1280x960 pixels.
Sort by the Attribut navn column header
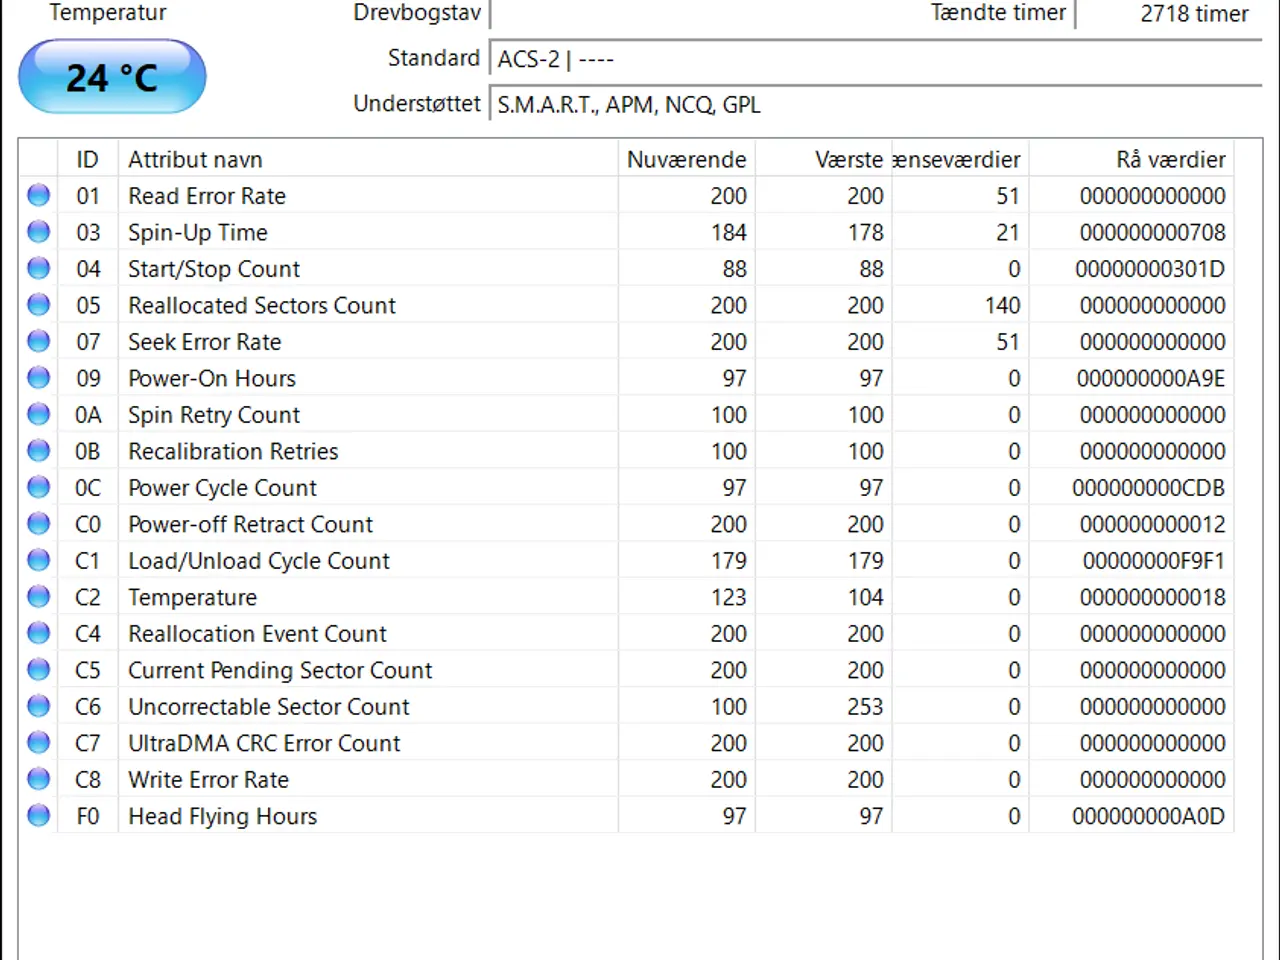[368, 159]
